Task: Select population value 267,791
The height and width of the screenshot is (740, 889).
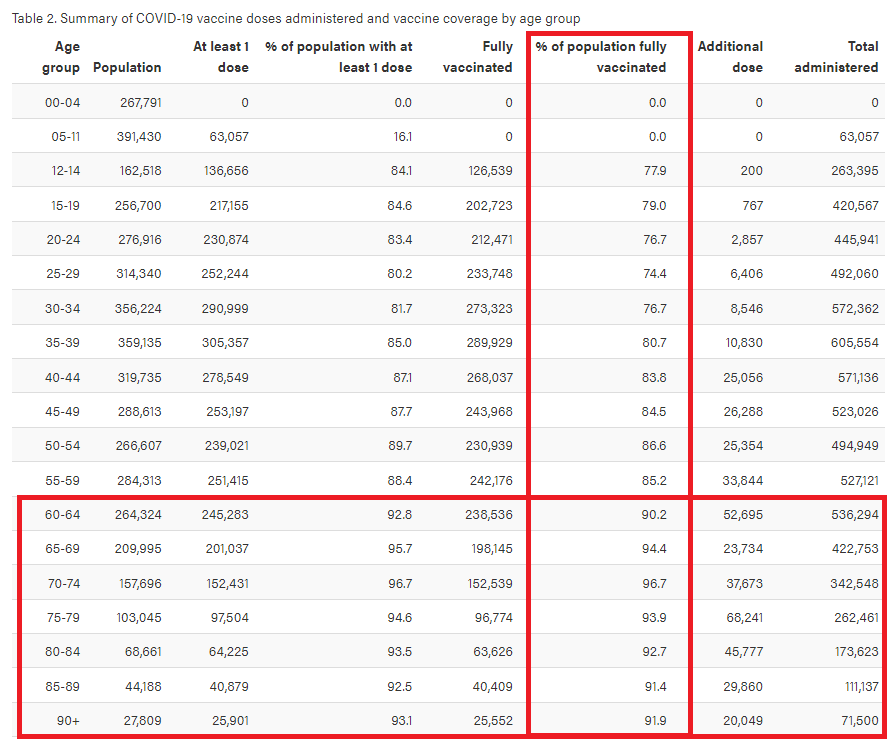Action: tap(141, 103)
